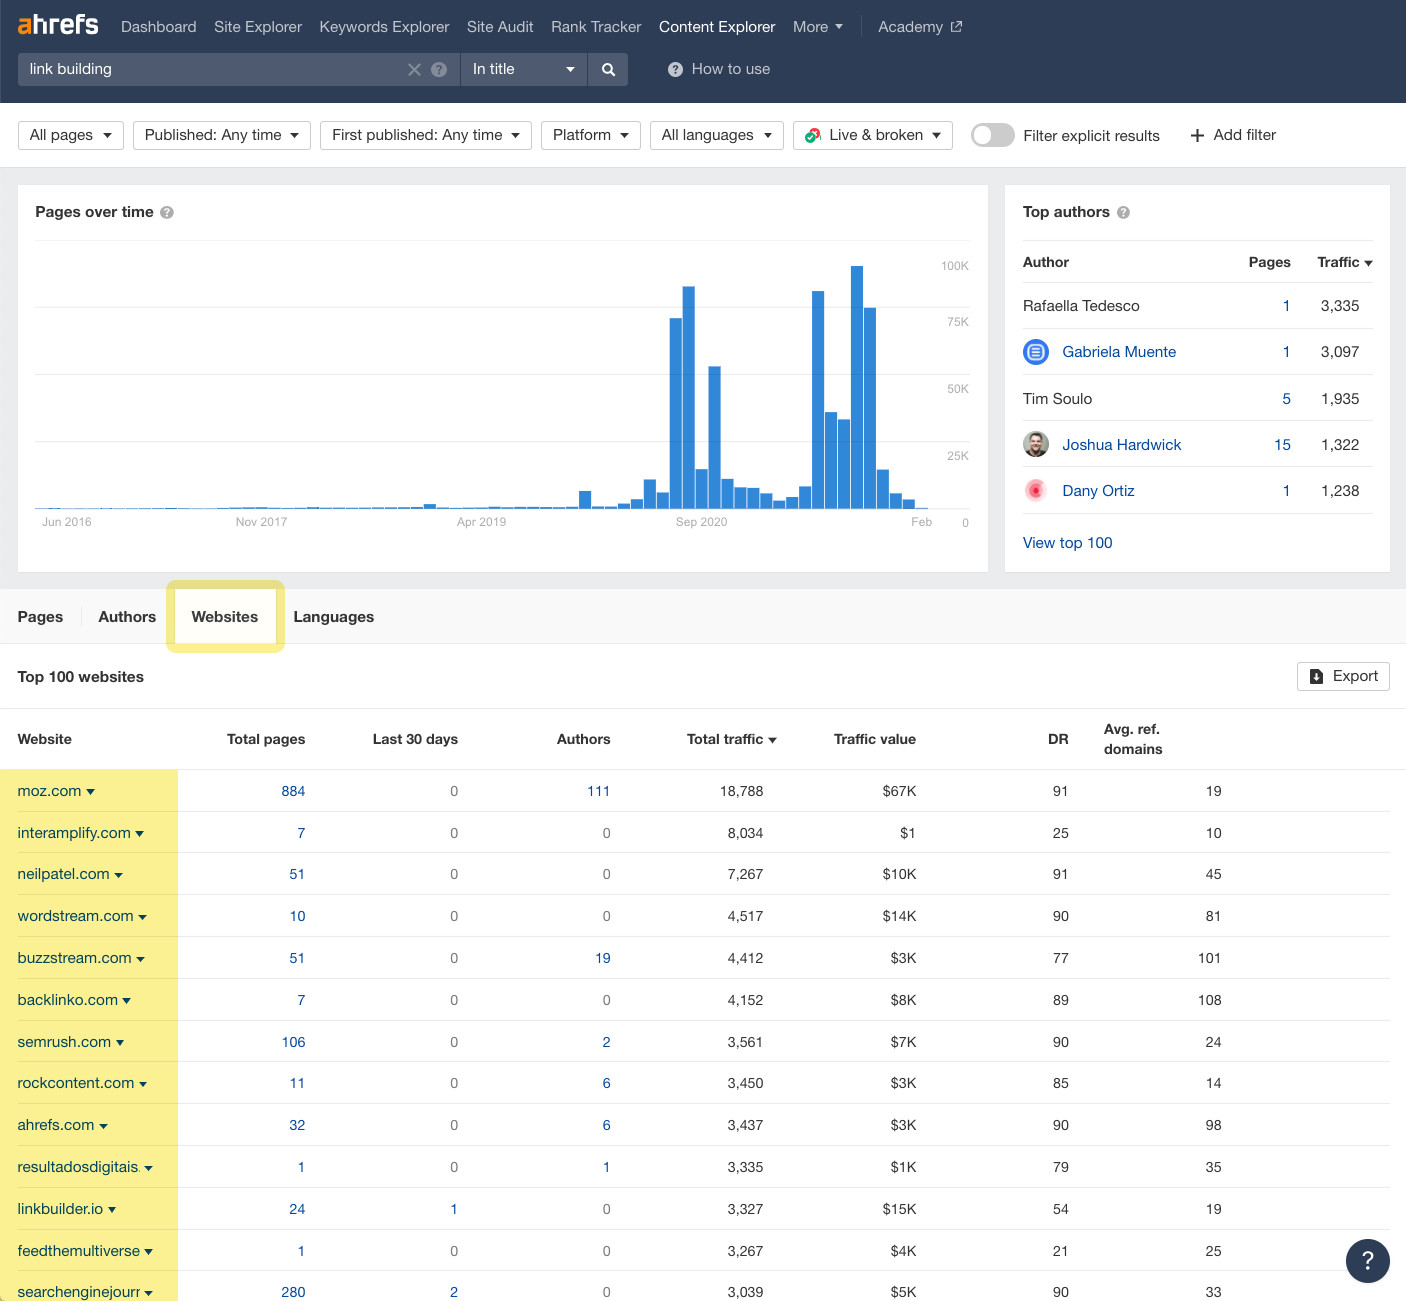
Task: Open the help chat bubble button
Action: pyautogui.click(x=1367, y=1260)
